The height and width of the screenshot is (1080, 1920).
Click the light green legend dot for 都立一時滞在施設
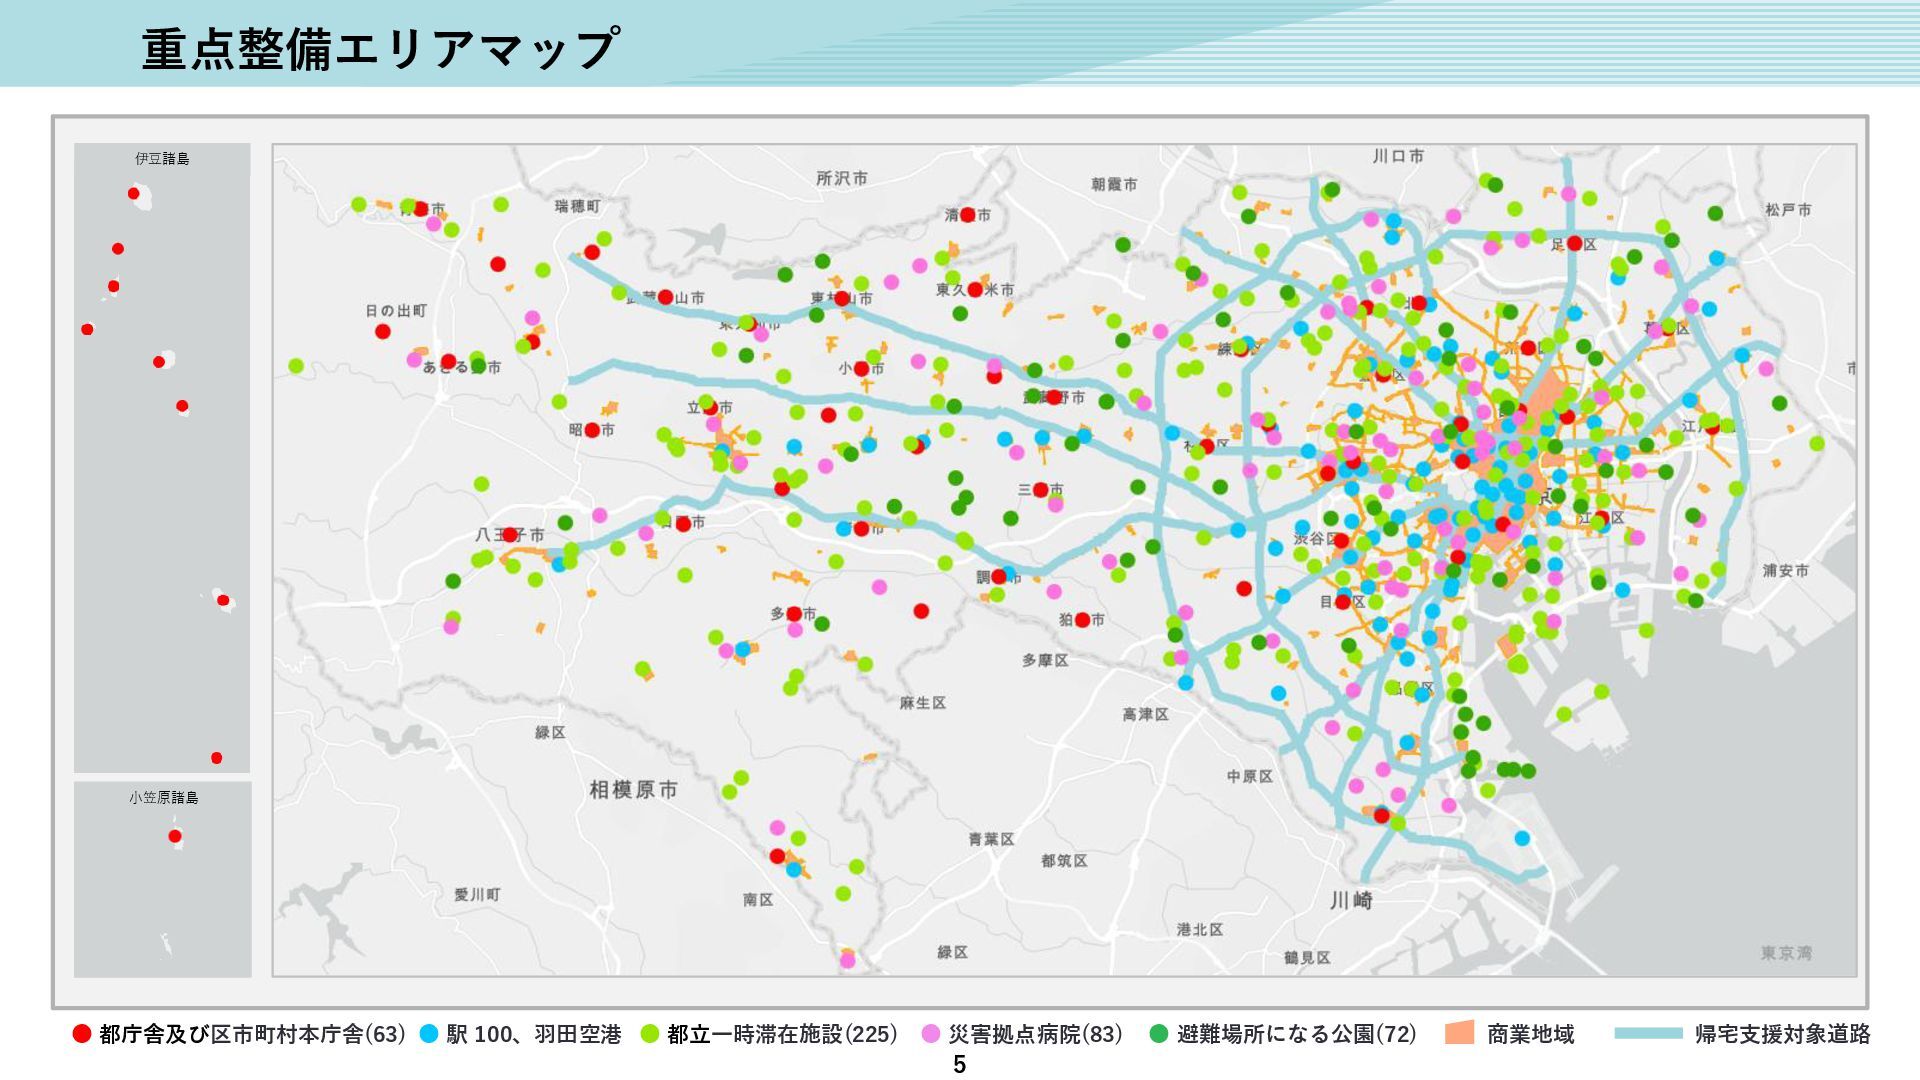point(650,1034)
